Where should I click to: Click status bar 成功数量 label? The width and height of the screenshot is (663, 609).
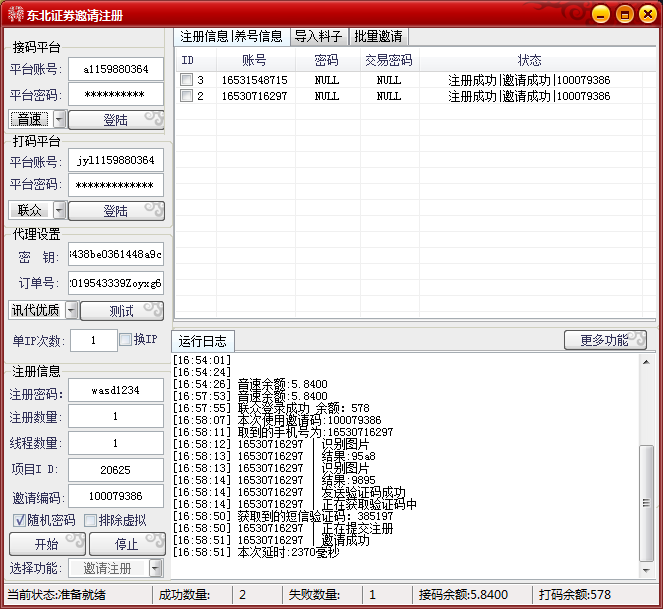(184, 595)
